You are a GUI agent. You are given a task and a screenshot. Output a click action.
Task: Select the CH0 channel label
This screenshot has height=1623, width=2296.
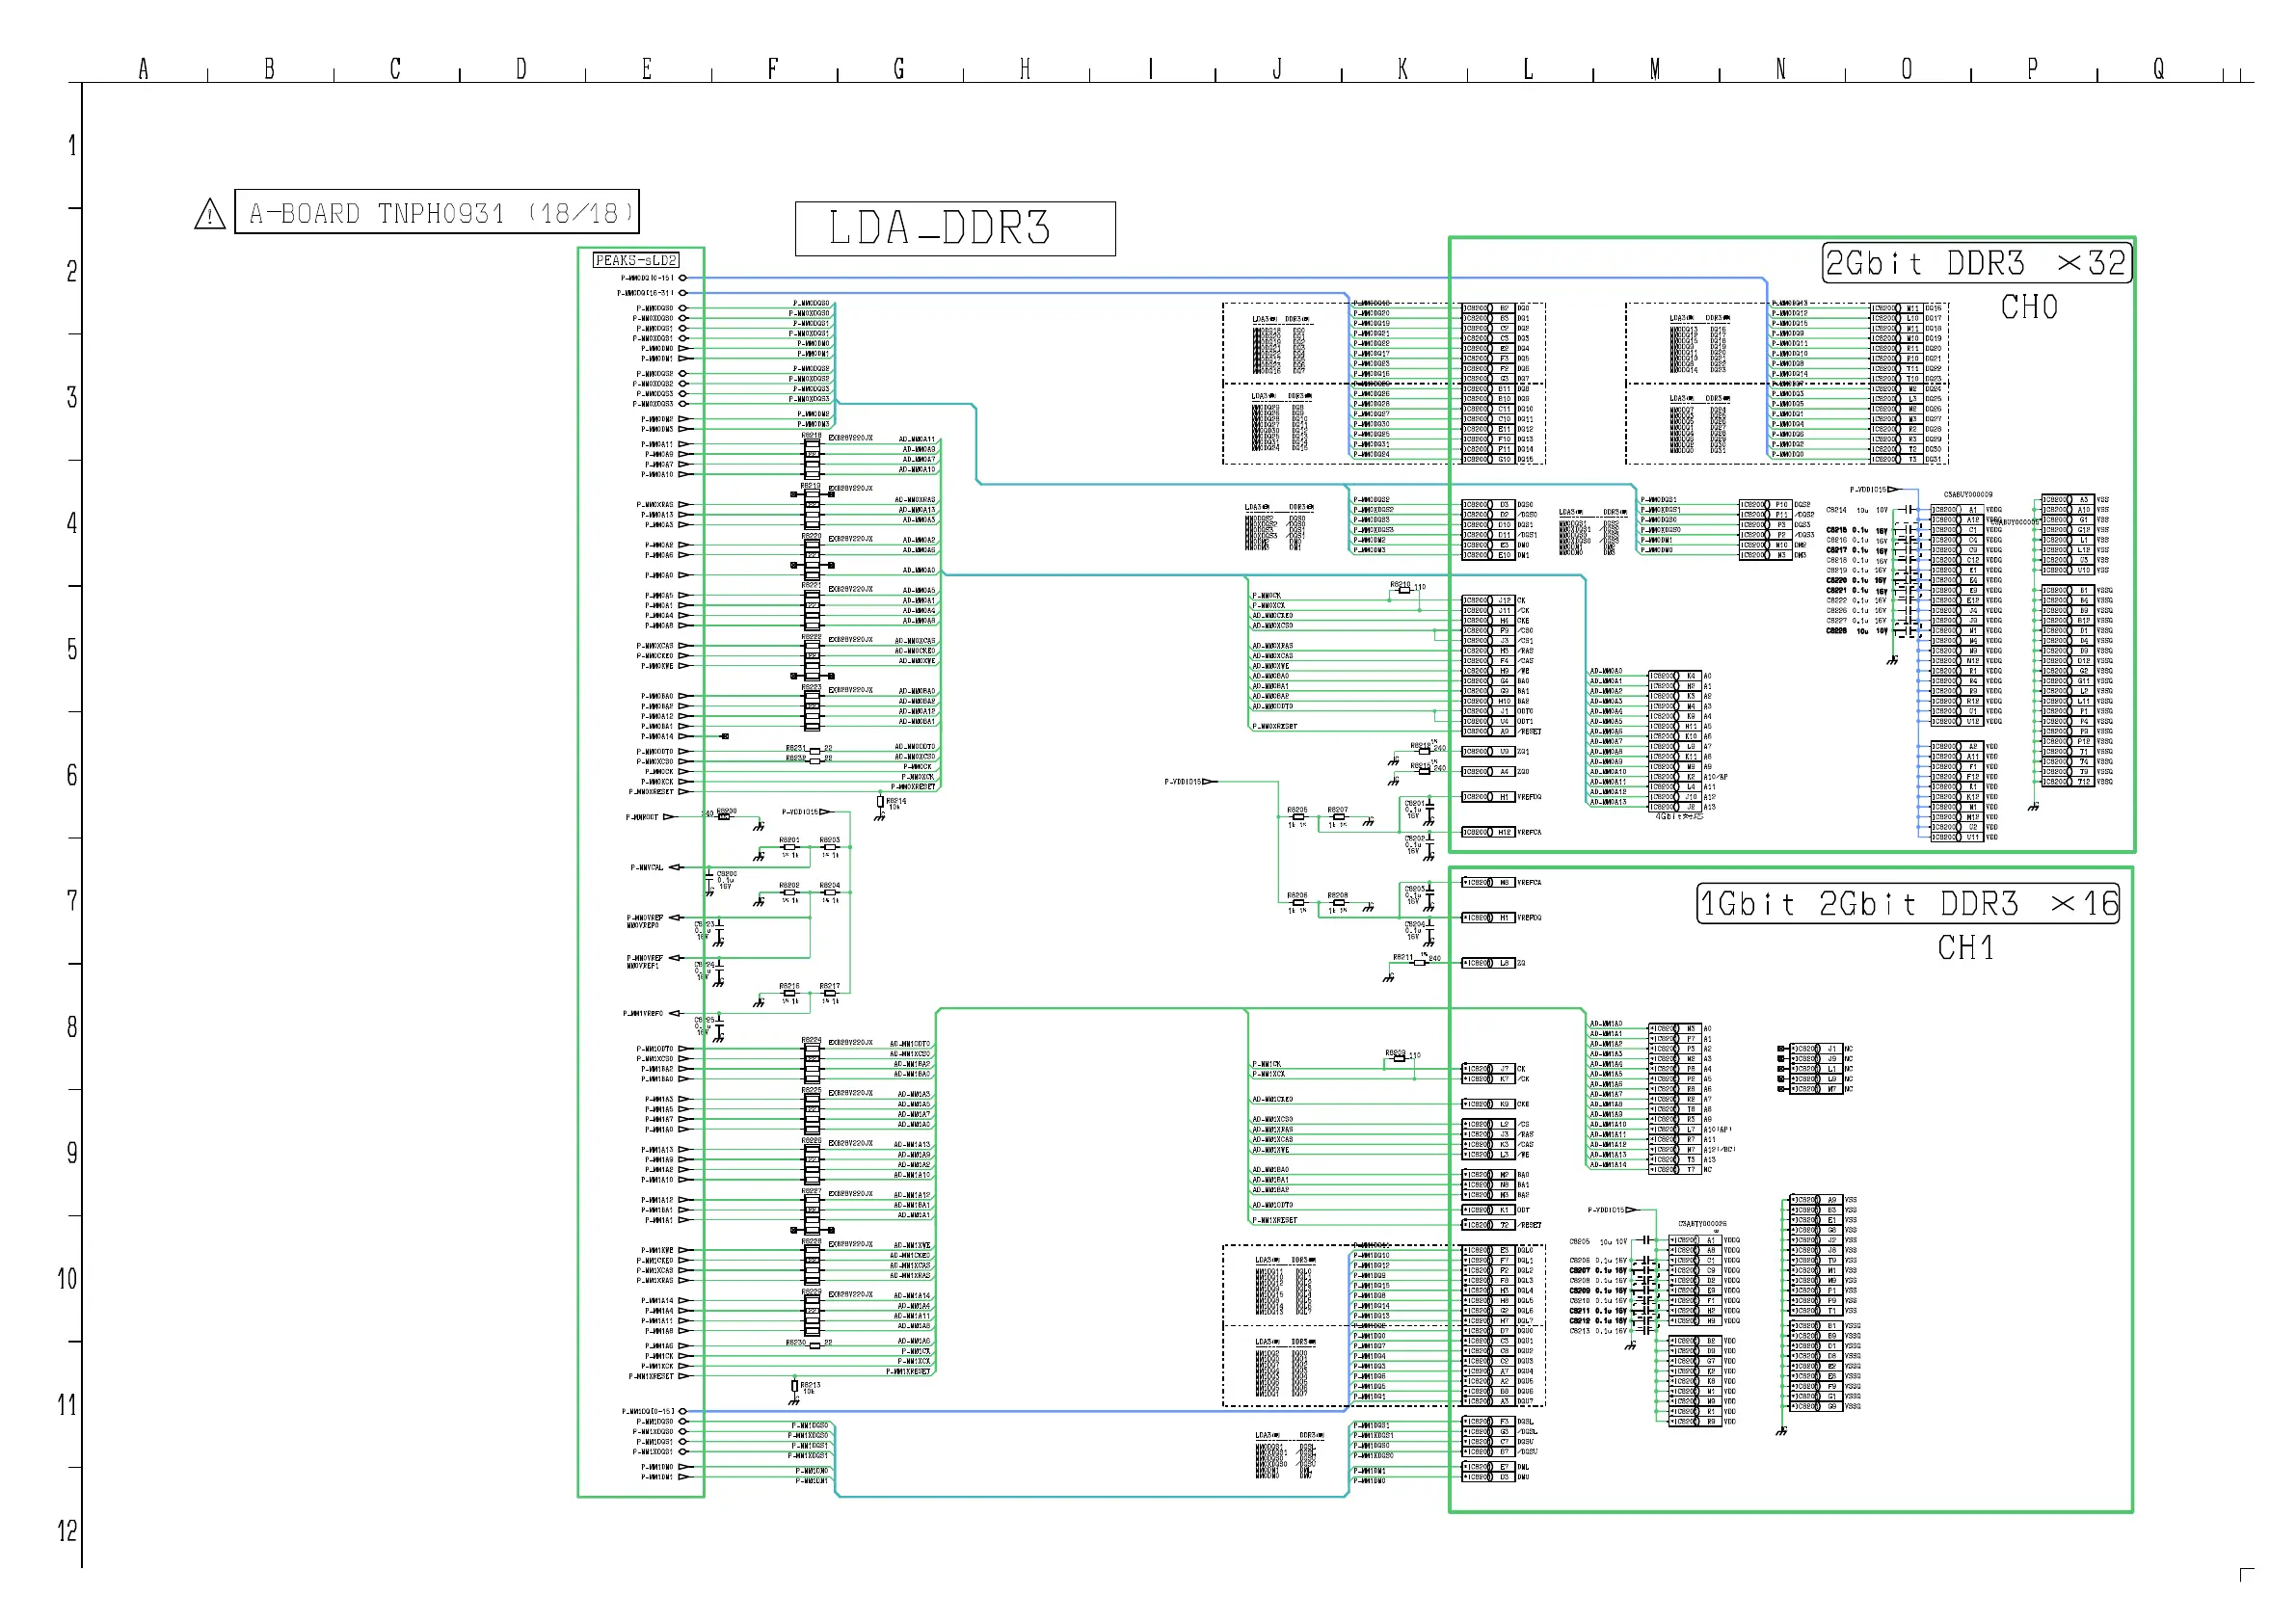pyautogui.click(x=2028, y=307)
